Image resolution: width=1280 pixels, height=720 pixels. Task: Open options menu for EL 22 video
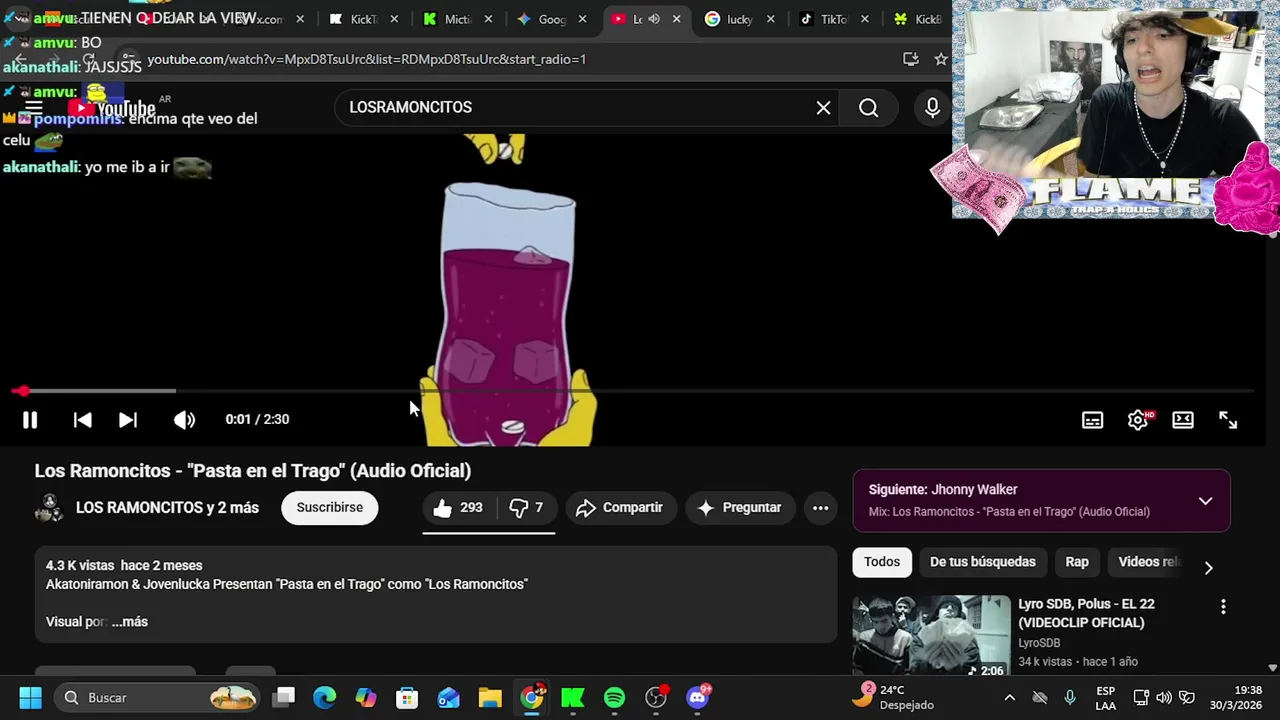click(x=1223, y=607)
